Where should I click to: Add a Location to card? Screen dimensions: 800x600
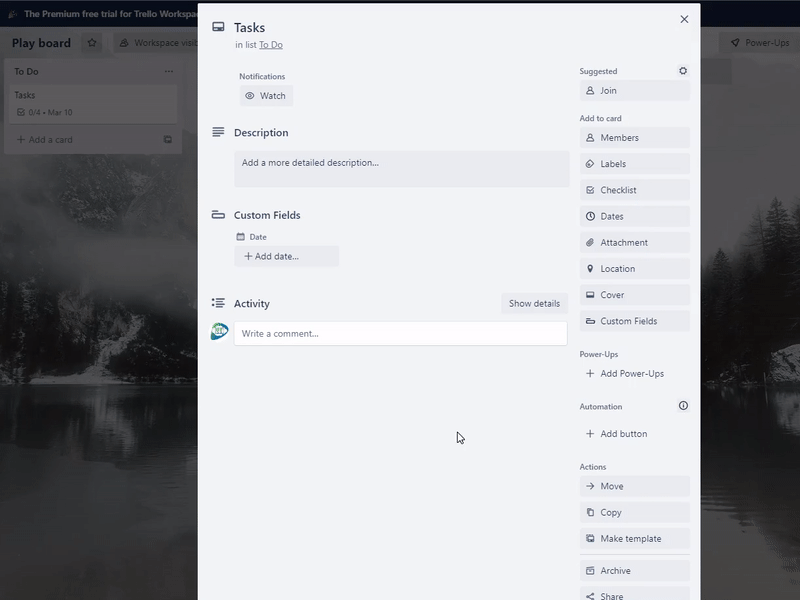click(635, 269)
